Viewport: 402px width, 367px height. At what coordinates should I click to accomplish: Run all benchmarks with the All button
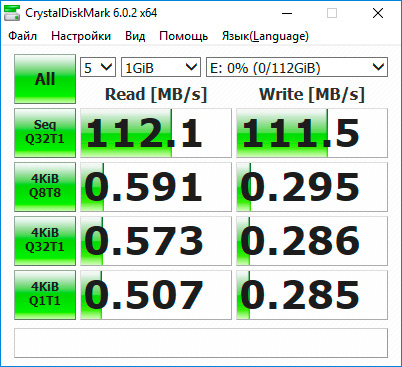[45, 79]
